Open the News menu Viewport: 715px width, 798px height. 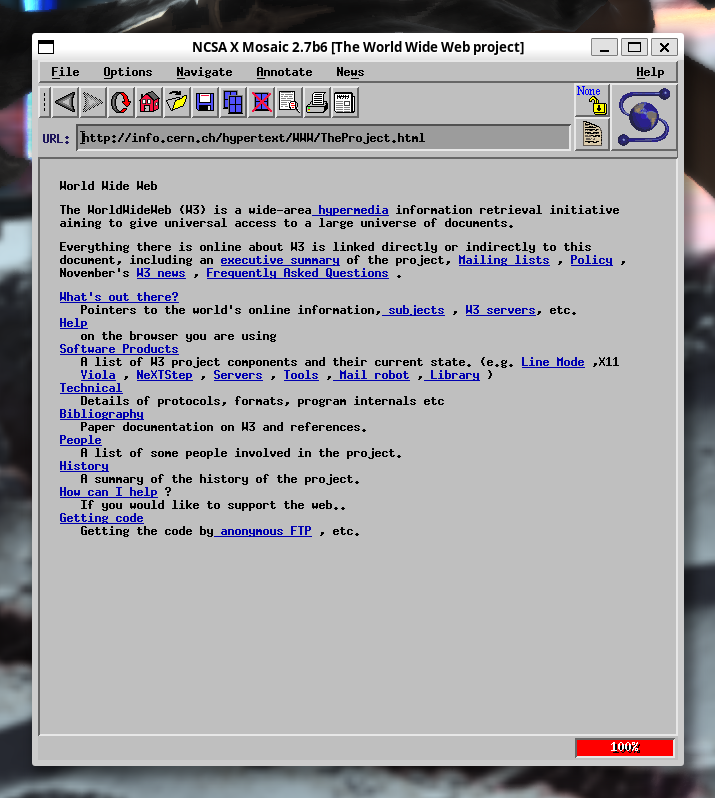coord(350,72)
